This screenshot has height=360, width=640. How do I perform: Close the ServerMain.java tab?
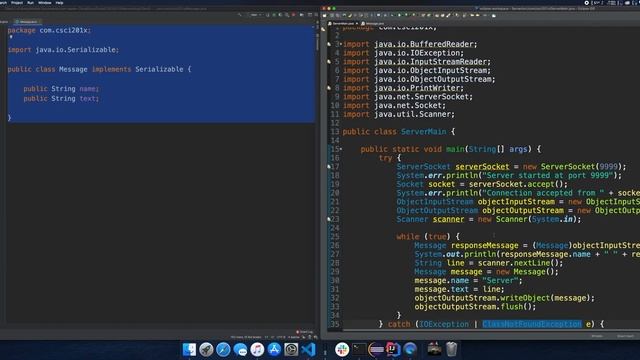tap(357, 23)
